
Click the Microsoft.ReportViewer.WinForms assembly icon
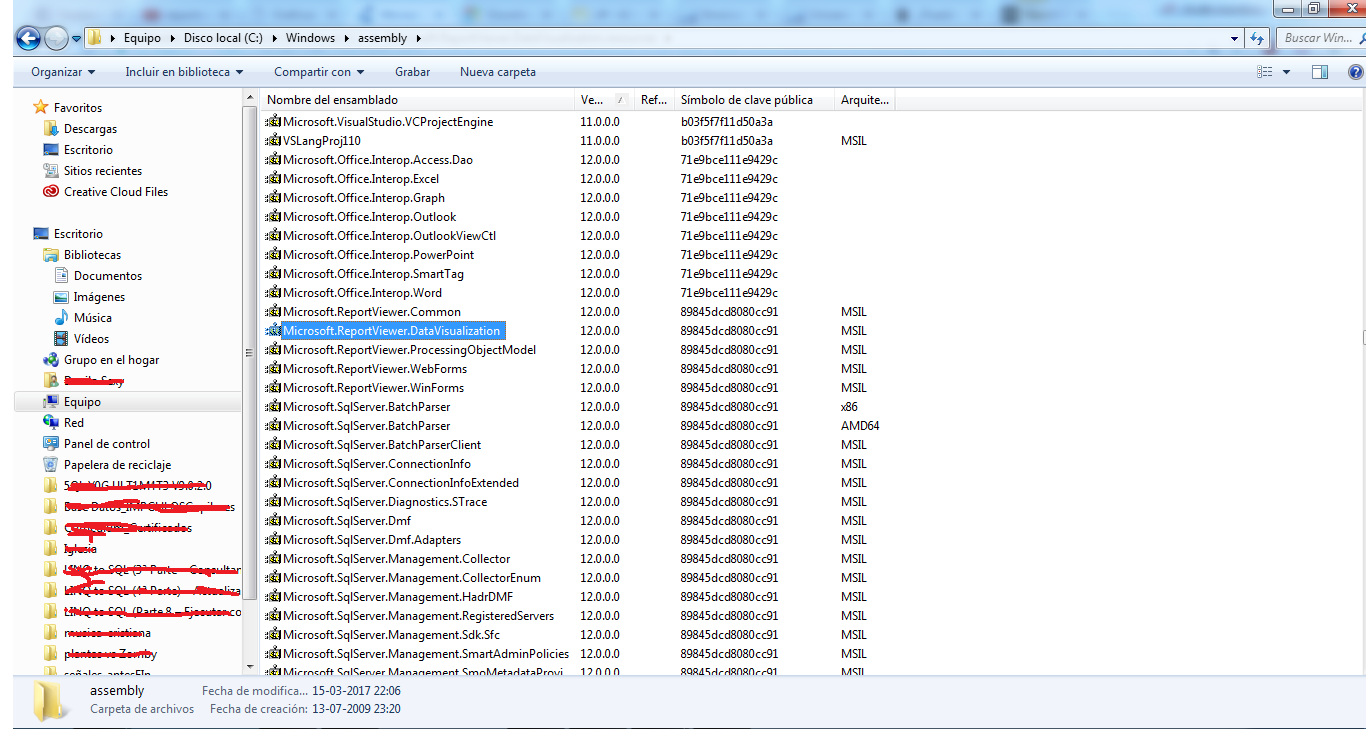coord(273,388)
